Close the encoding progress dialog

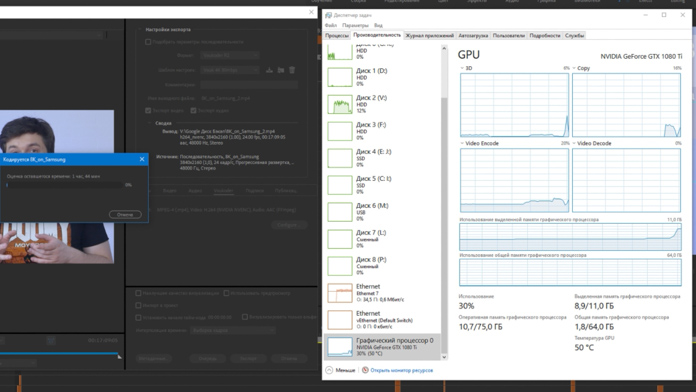(x=142, y=159)
